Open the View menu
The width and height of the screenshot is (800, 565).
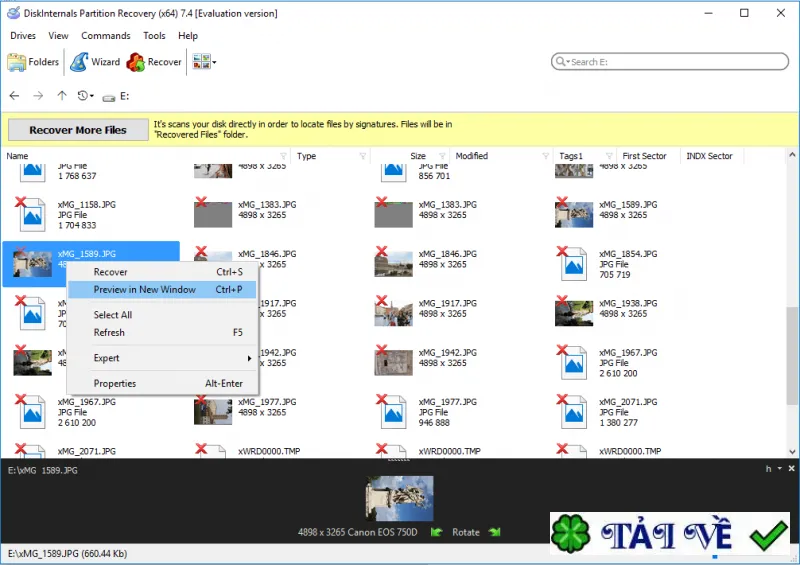pyautogui.click(x=58, y=36)
